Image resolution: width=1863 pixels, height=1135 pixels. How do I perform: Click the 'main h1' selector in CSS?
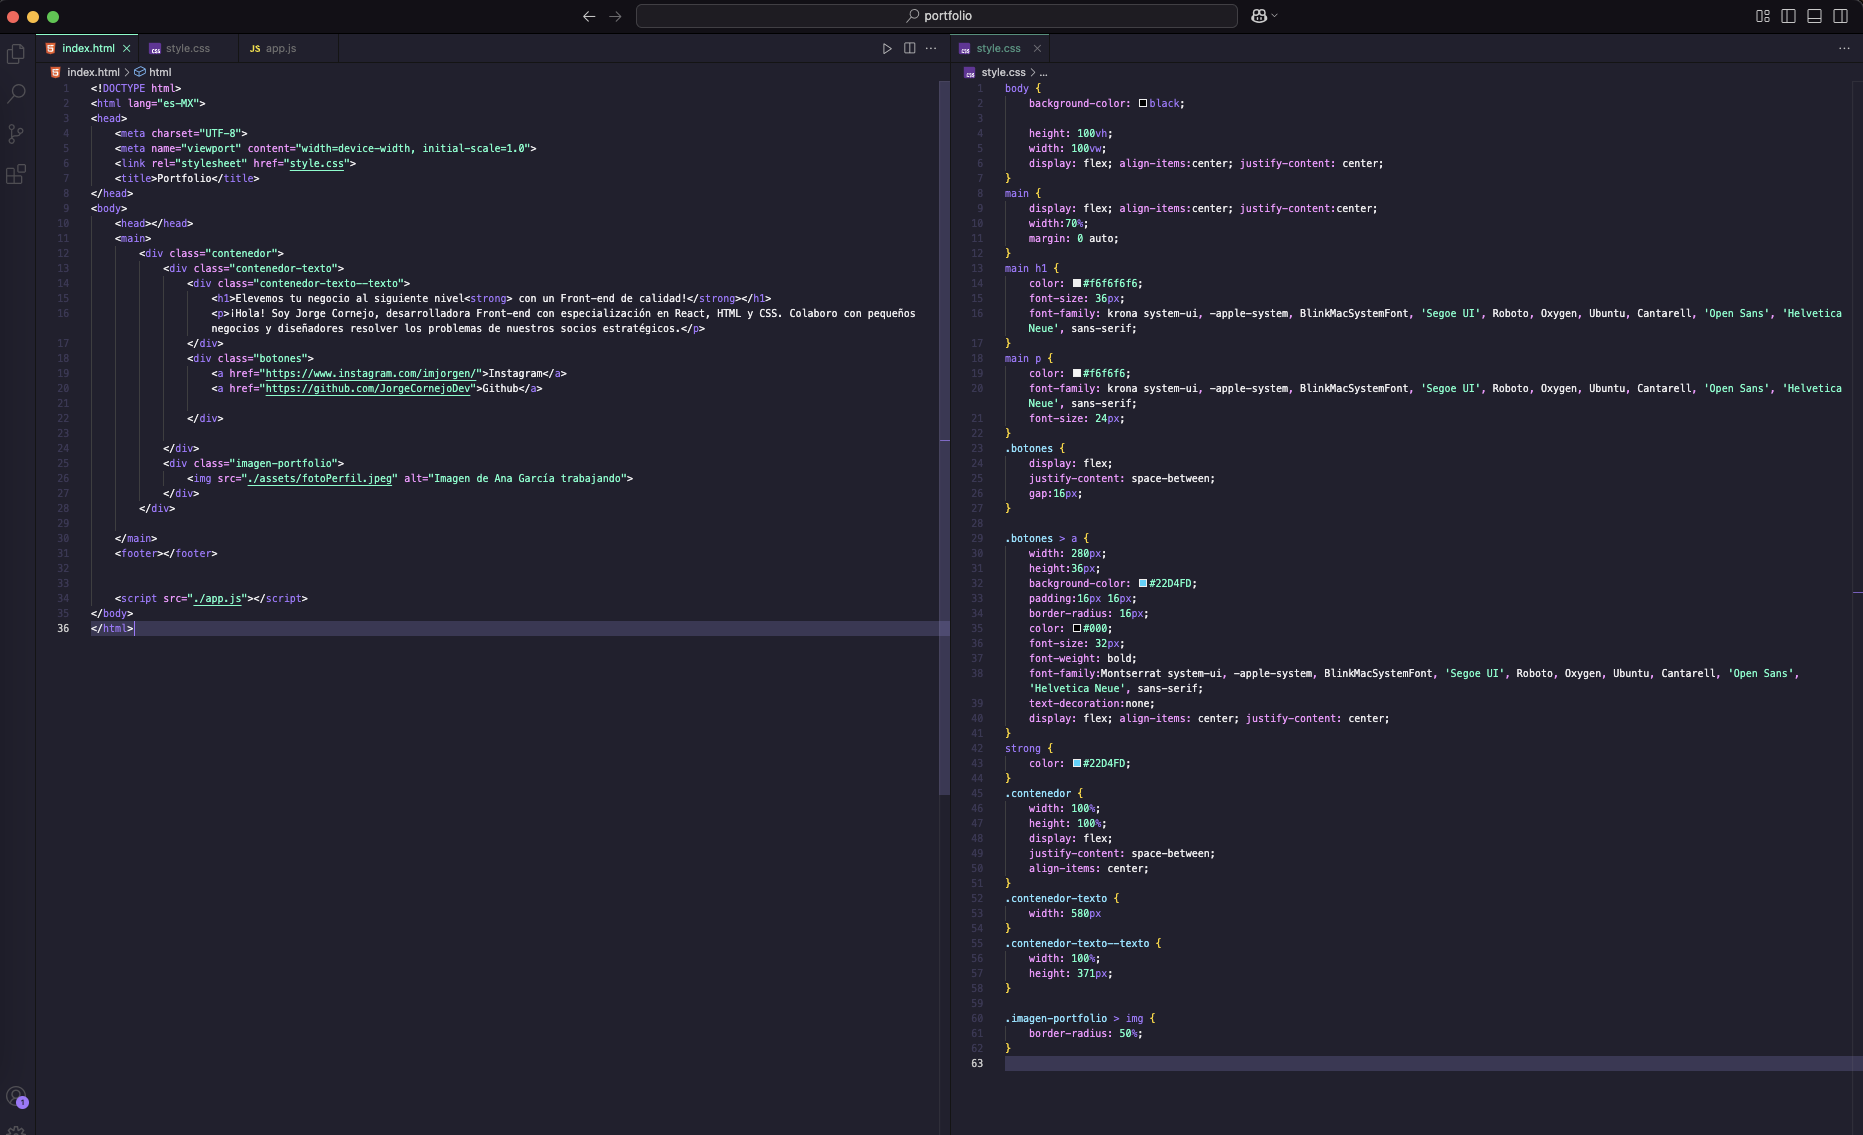pos(1026,268)
